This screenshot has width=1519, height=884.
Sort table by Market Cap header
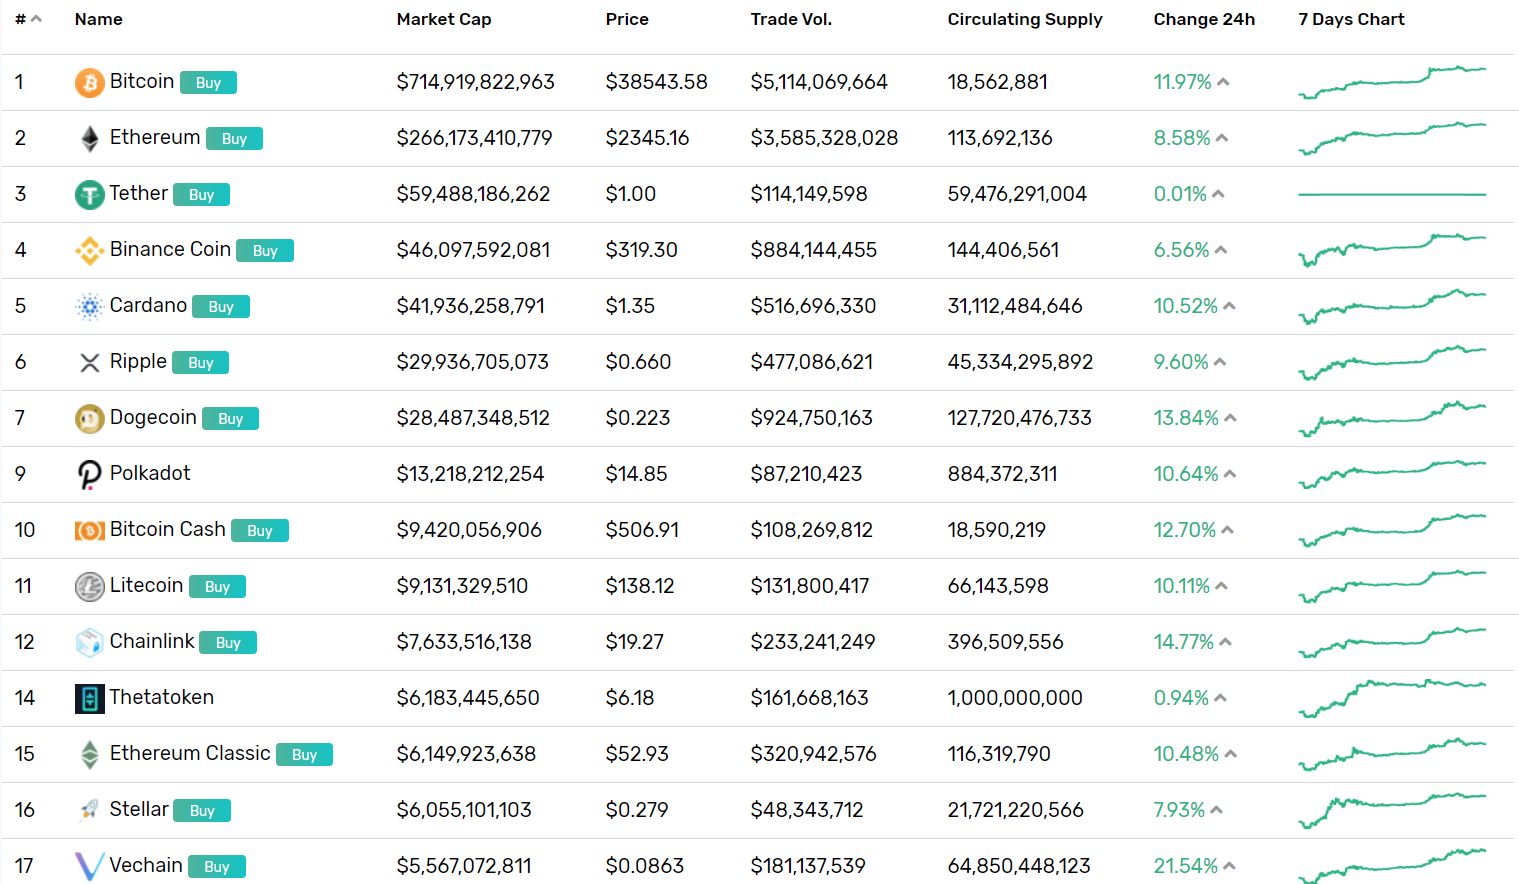point(444,19)
